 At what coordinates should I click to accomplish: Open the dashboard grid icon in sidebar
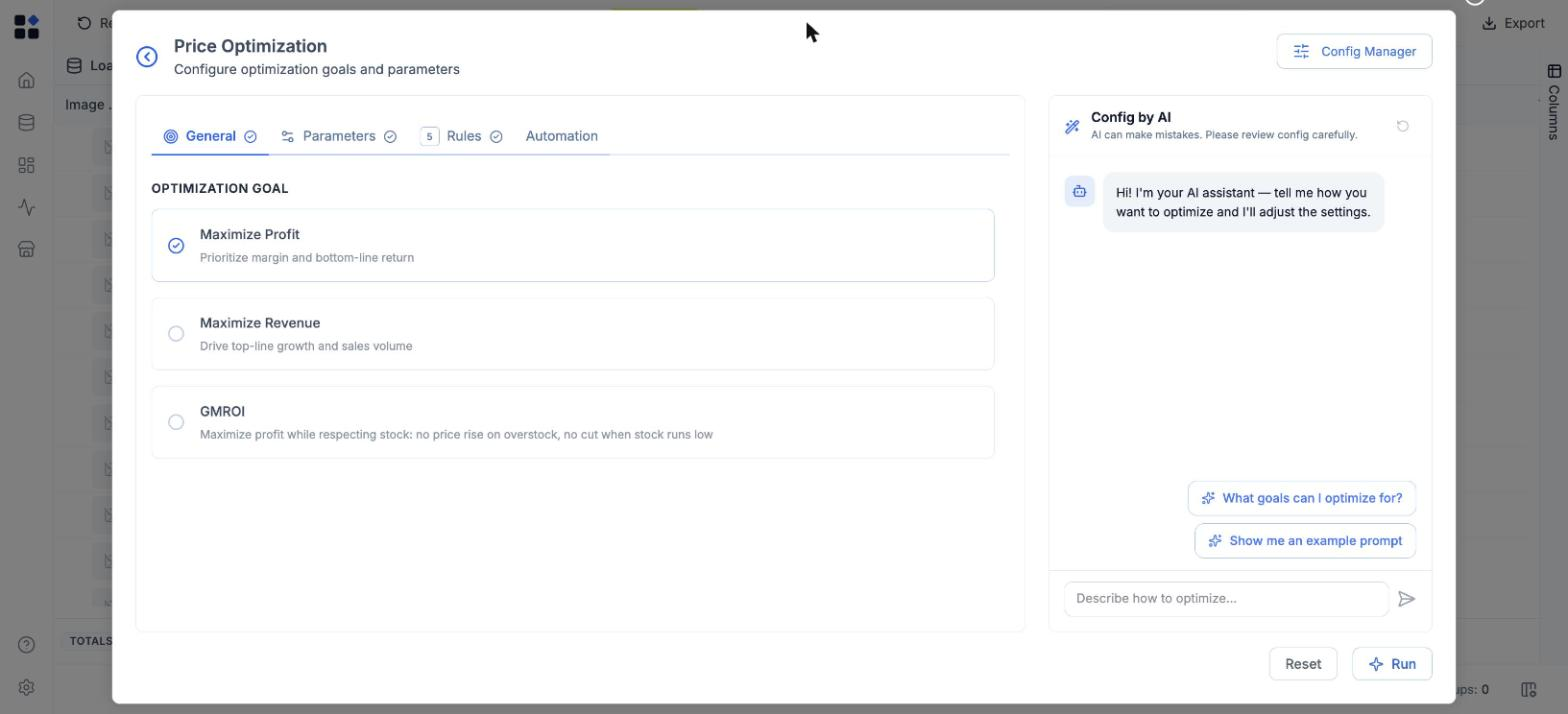(27, 165)
